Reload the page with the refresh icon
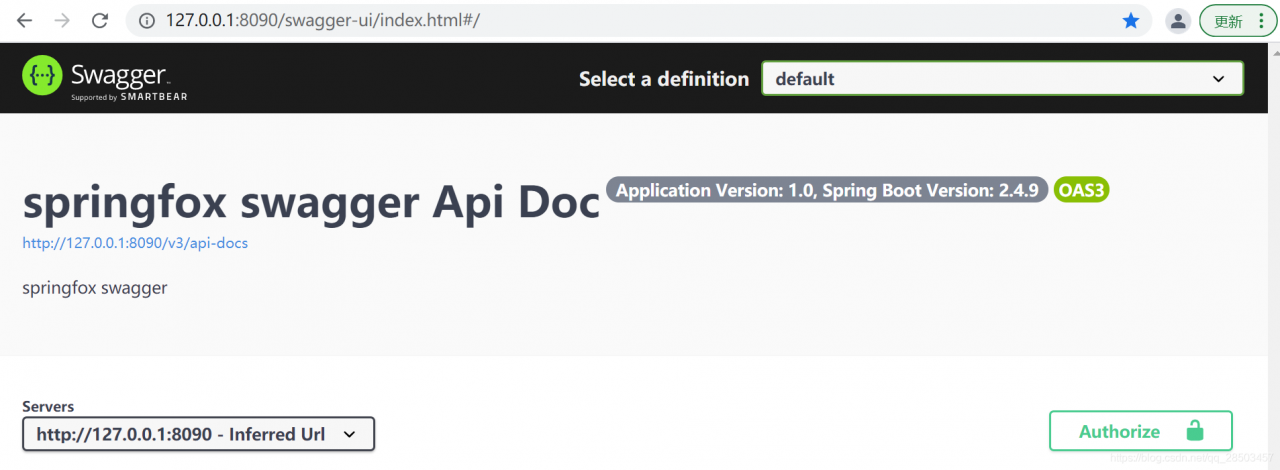Screen dimensions: 1280x470 100,21
